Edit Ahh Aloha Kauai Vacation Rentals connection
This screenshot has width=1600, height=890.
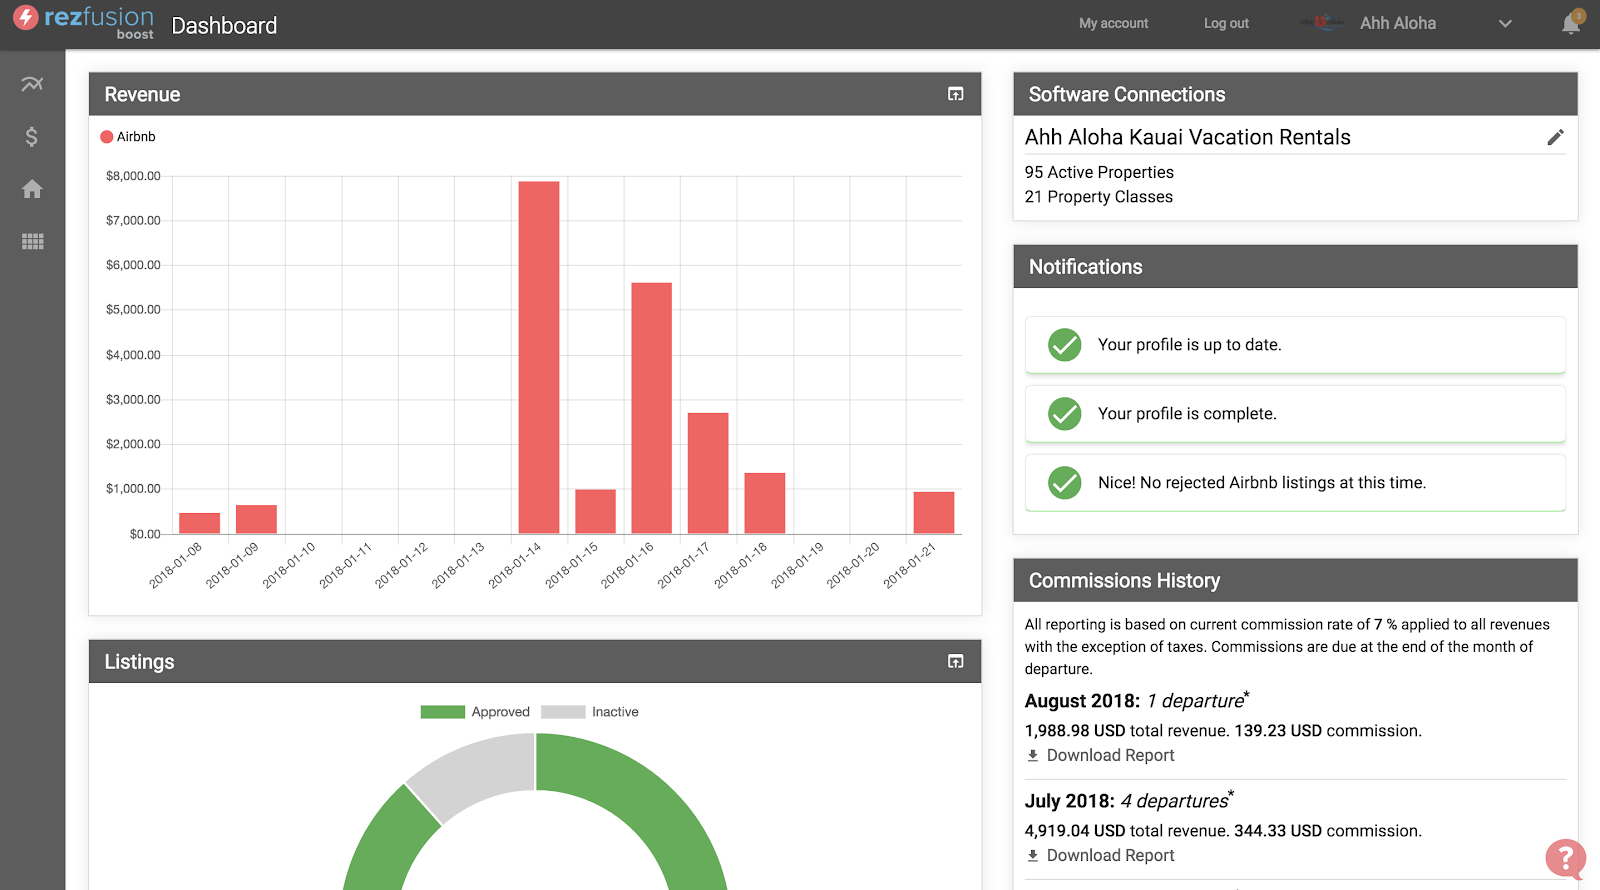[x=1555, y=137]
